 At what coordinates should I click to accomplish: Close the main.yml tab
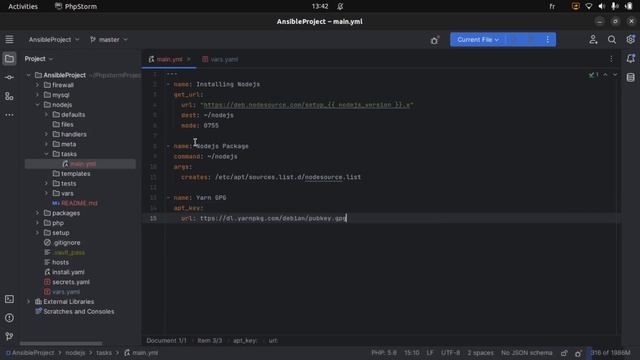pyautogui.click(x=189, y=59)
